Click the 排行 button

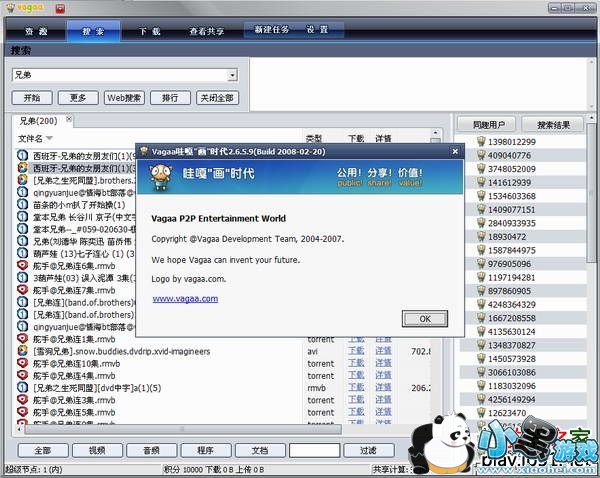pyautogui.click(x=170, y=98)
